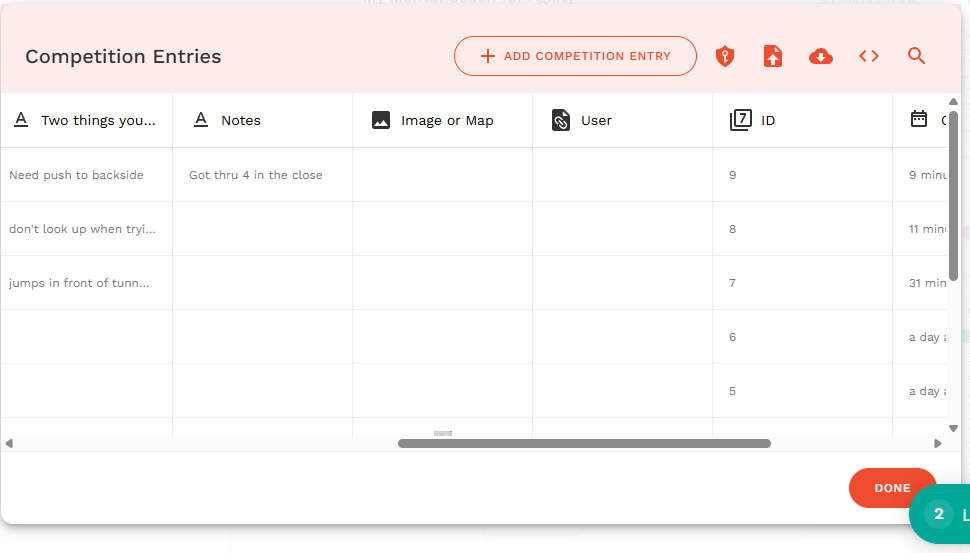The height and width of the screenshot is (553, 970).
Task: Click the ID column number icon
Action: coord(740,120)
